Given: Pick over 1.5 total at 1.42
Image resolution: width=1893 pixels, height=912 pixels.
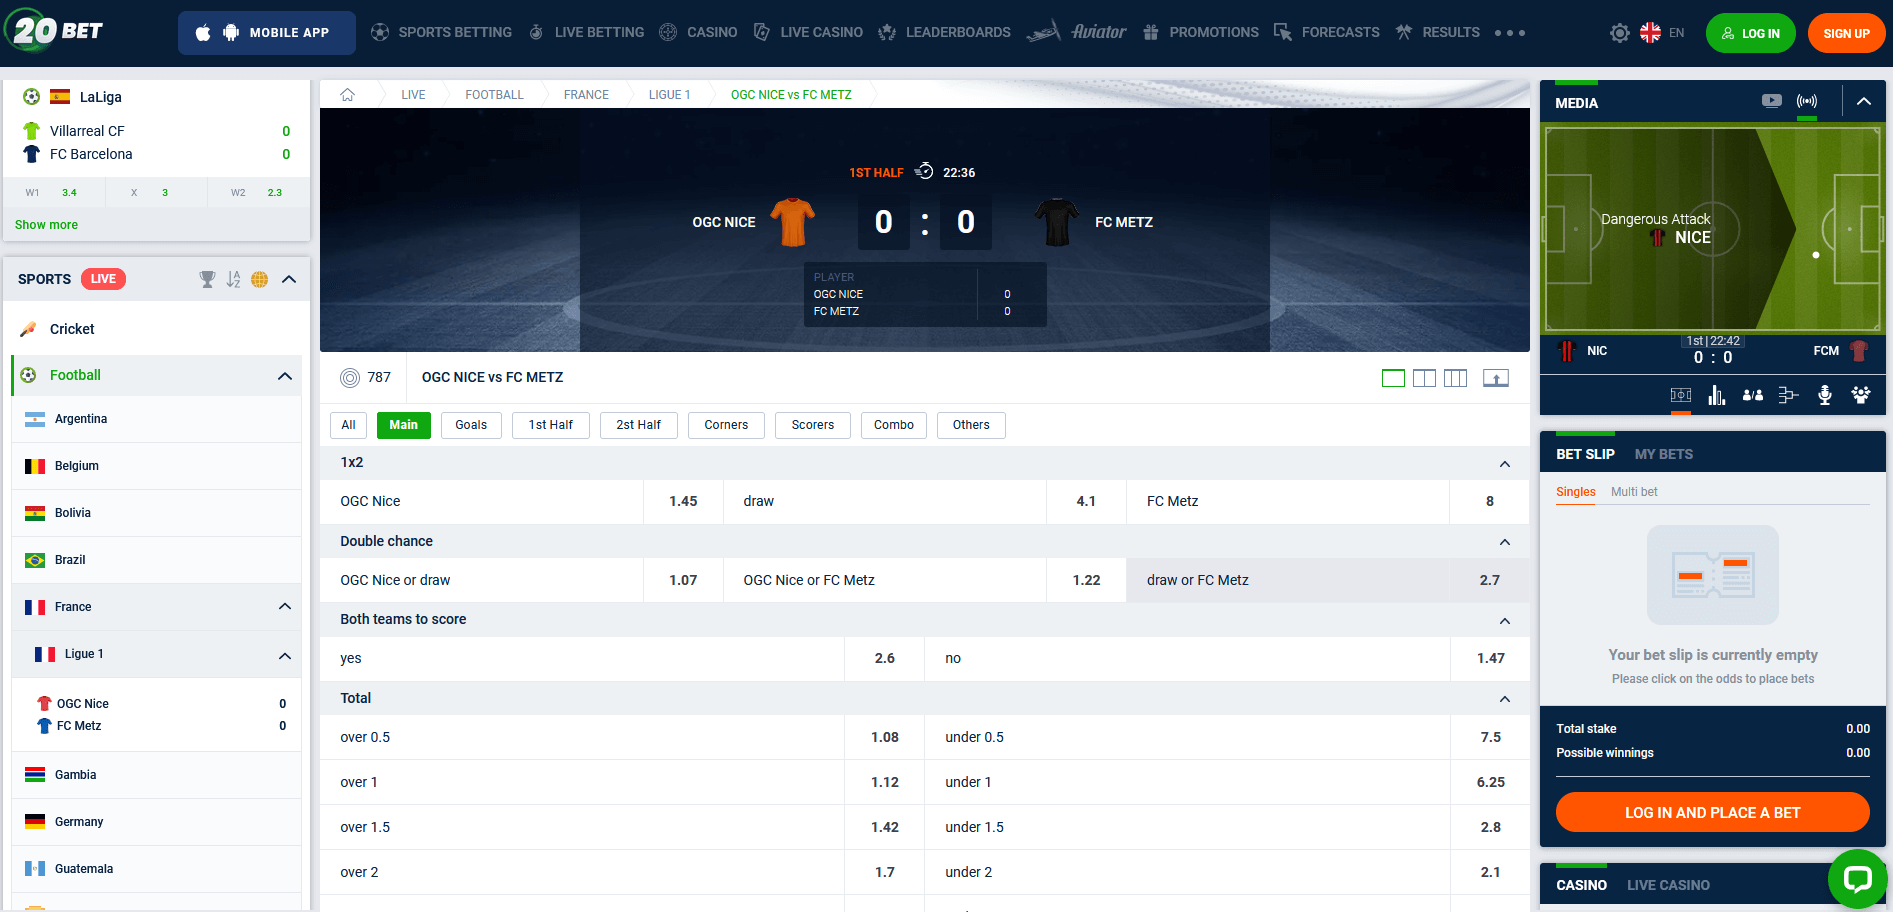Looking at the screenshot, I should click(622, 827).
